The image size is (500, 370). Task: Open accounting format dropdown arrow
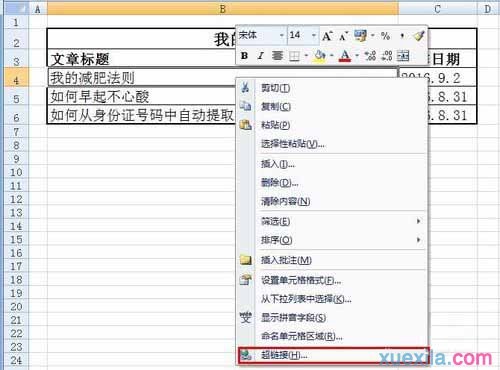coord(373,35)
